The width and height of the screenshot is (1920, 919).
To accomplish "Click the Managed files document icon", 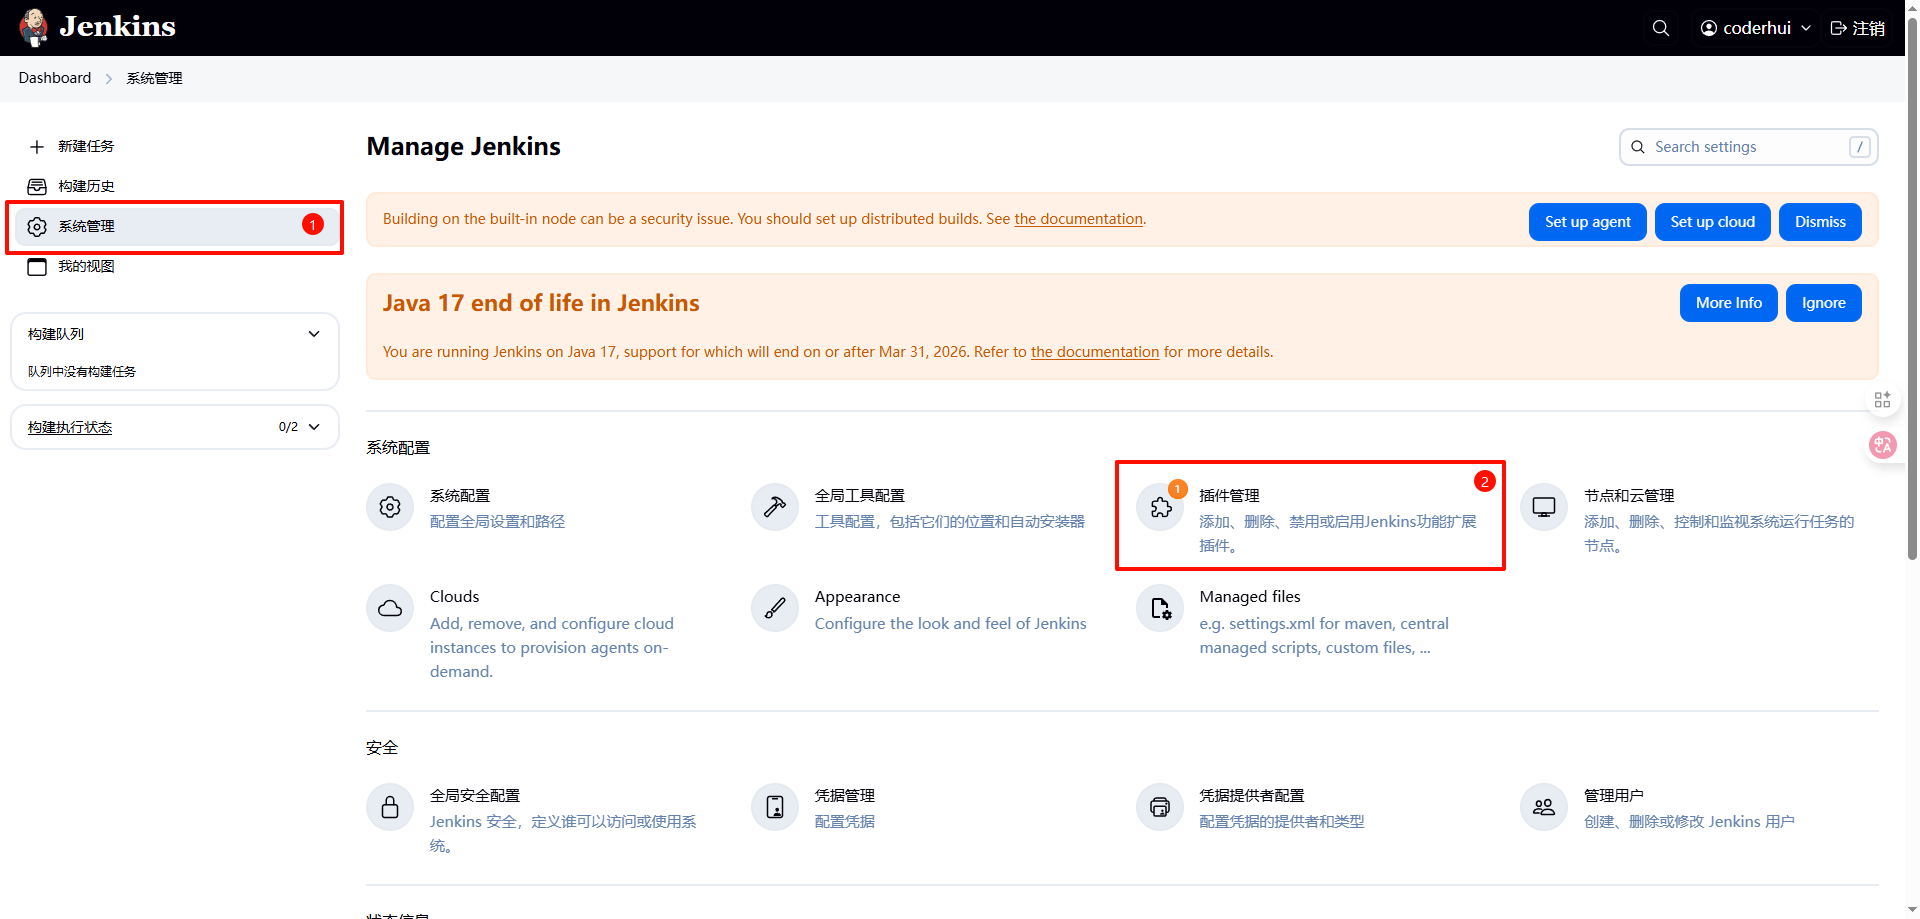I will [x=1160, y=608].
